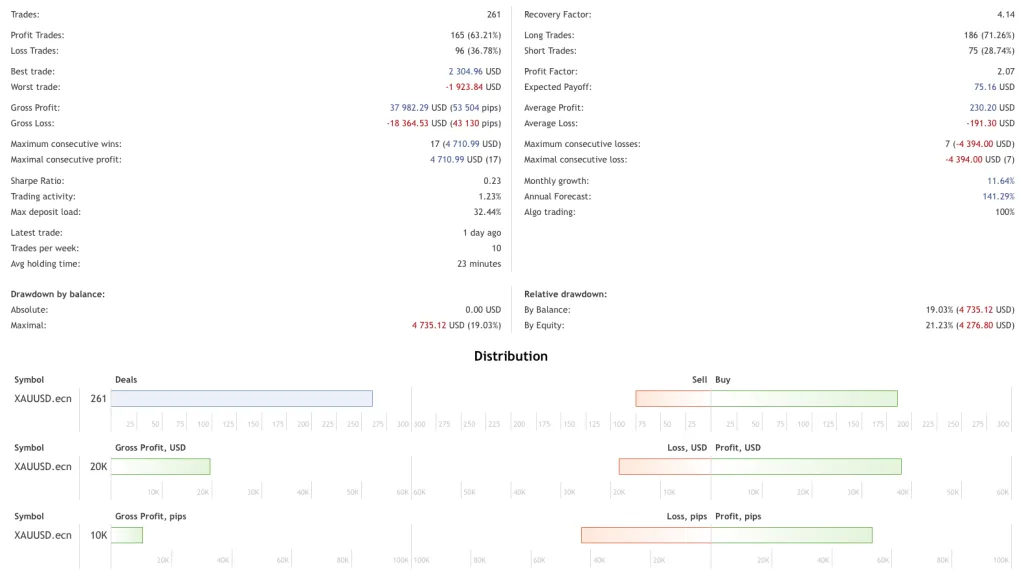Click the green Gross Profit, USD bar
This screenshot has height=575, width=1024.
pyautogui.click(x=161, y=466)
